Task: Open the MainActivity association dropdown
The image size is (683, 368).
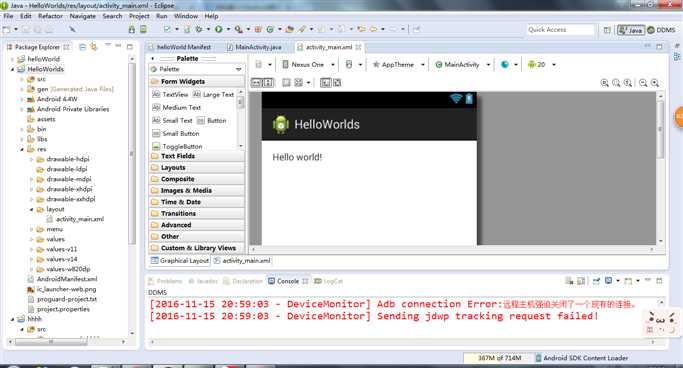Action: [x=463, y=64]
